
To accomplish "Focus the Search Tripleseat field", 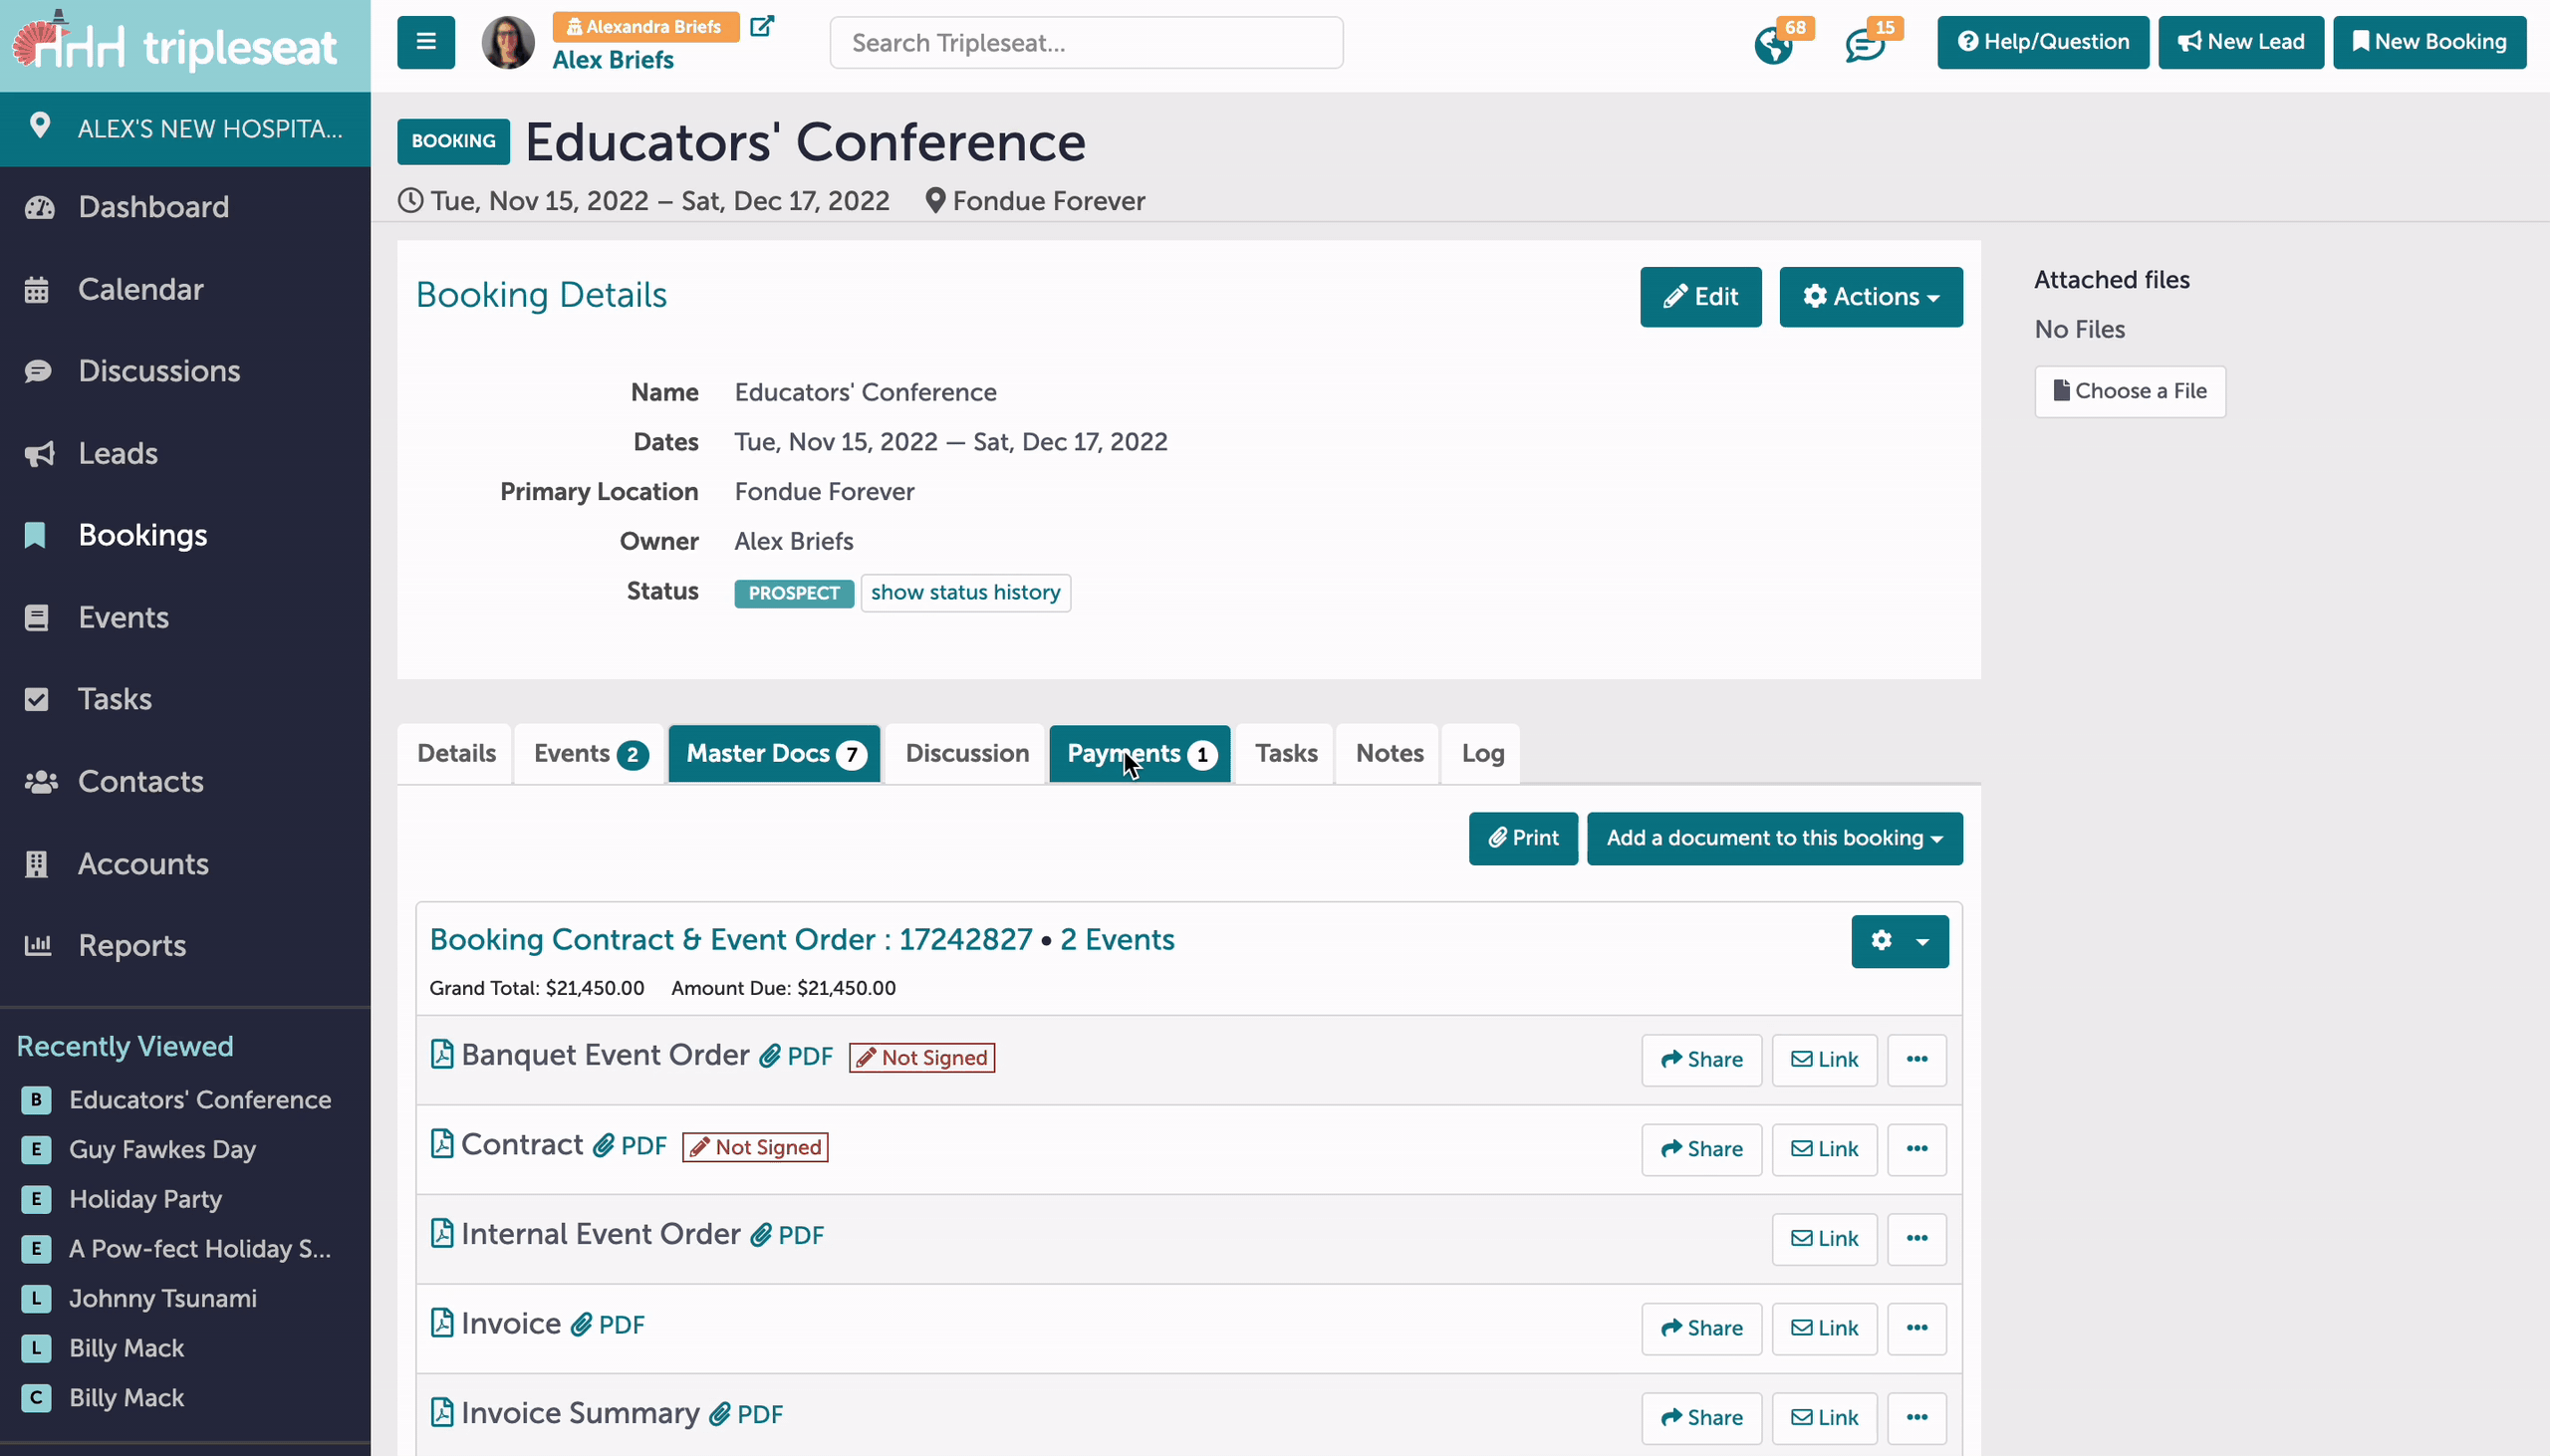I will (1086, 42).
